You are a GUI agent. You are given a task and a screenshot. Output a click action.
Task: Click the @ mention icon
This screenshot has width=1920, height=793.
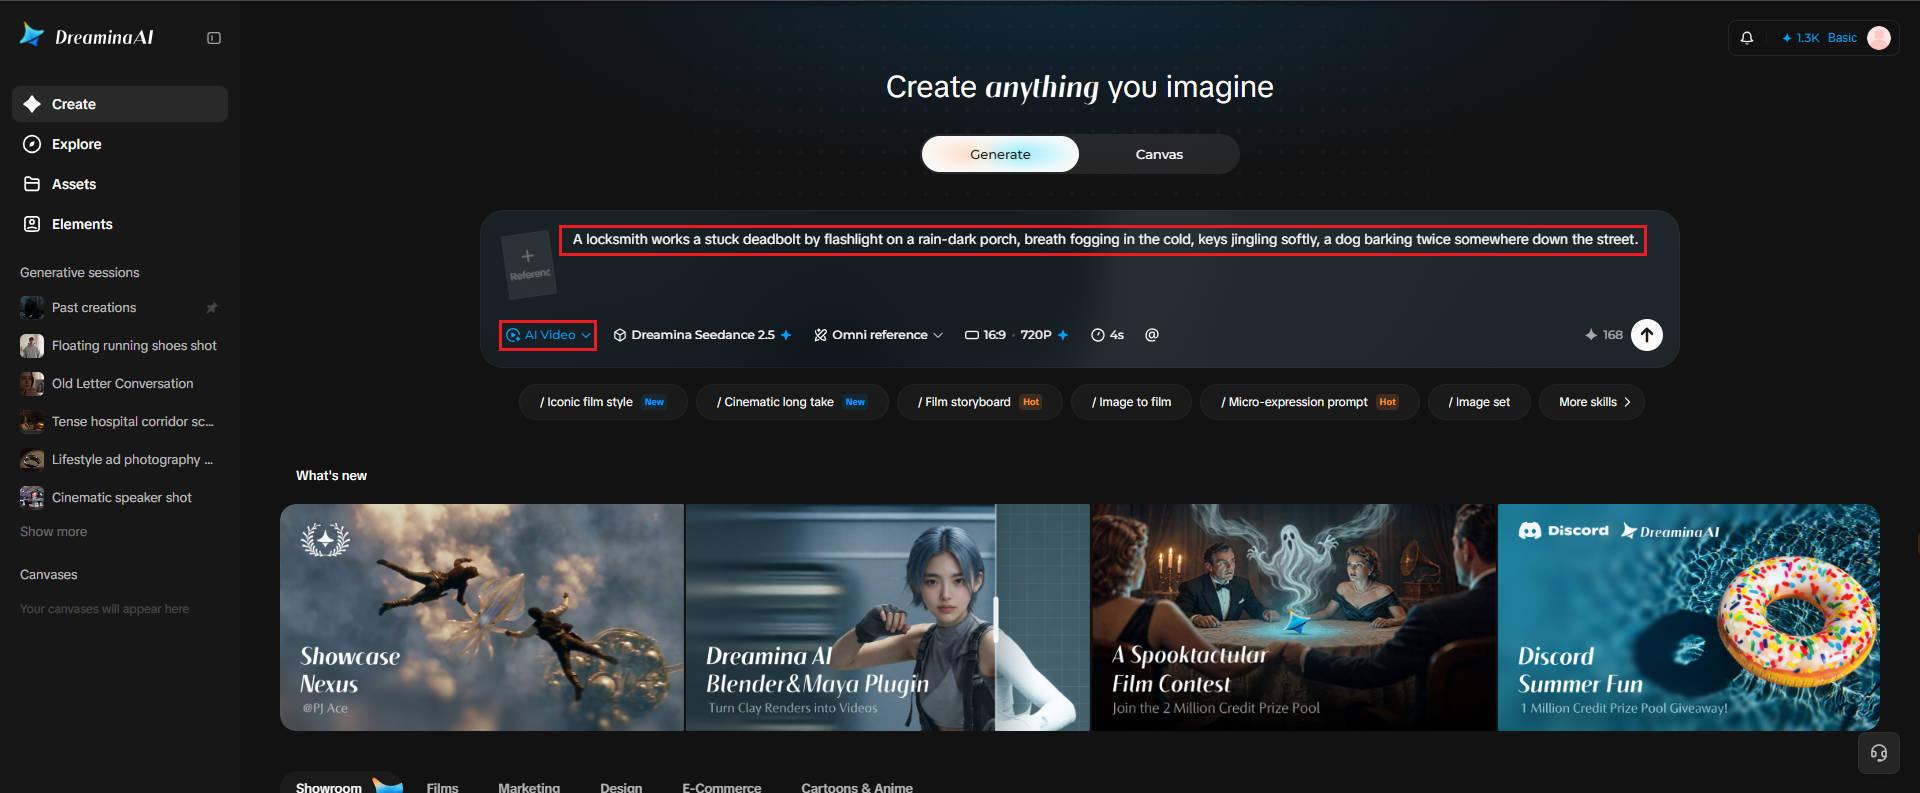click(x=1152, y=335)
